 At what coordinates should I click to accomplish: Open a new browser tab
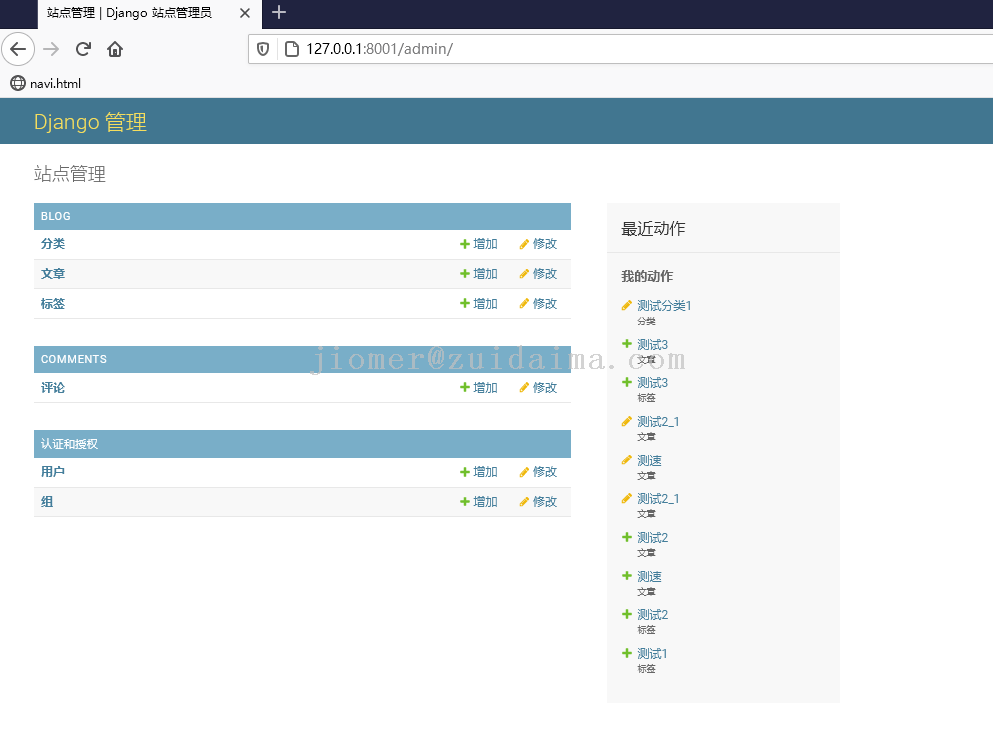[x=279, y=12]
